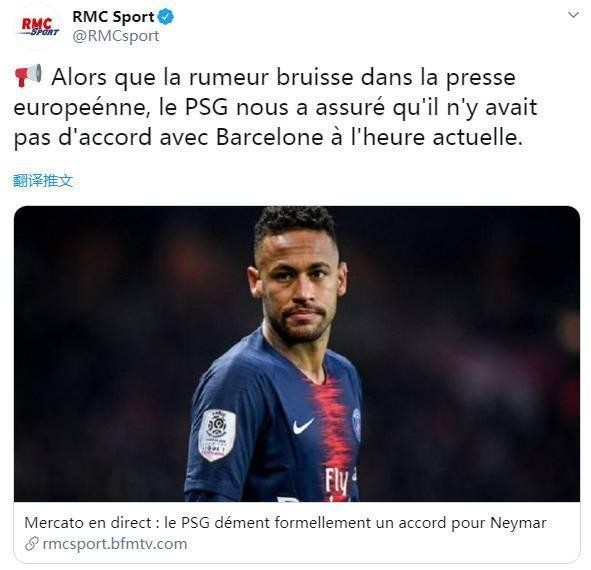
Task: Open the Neymar article card photo
Action: (x=297, y=354)
